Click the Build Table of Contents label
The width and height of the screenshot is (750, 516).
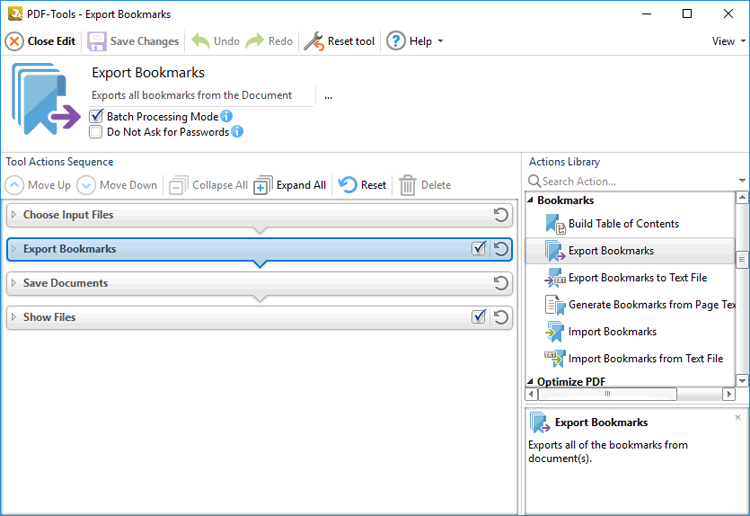click(624, 224)
